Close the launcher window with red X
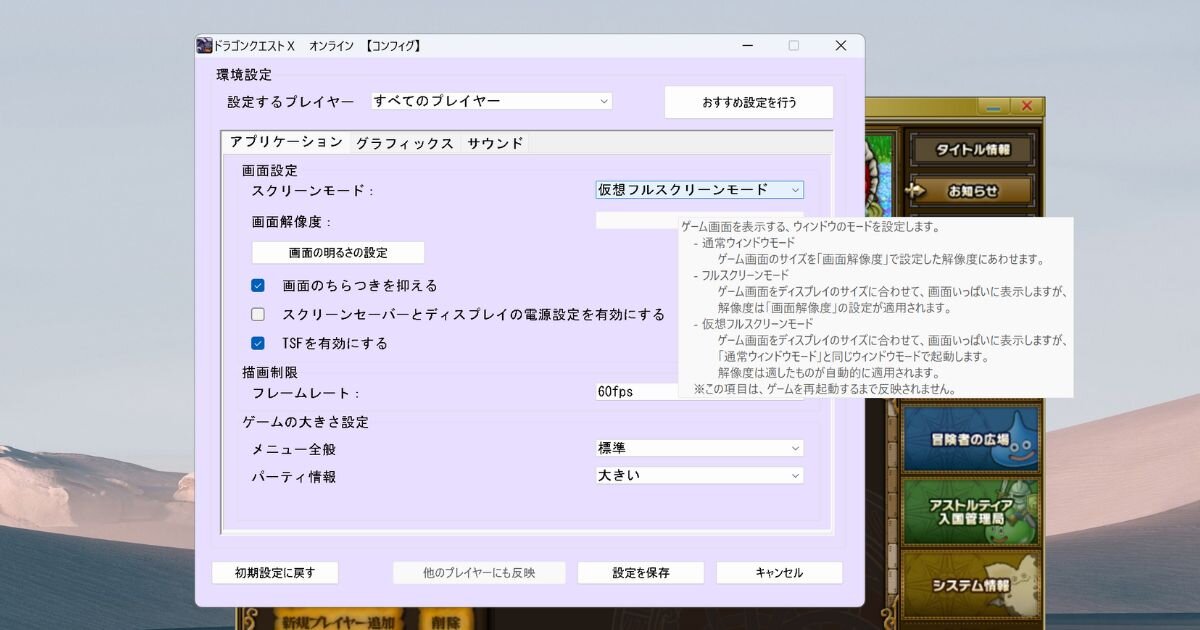 point(1026,106)
